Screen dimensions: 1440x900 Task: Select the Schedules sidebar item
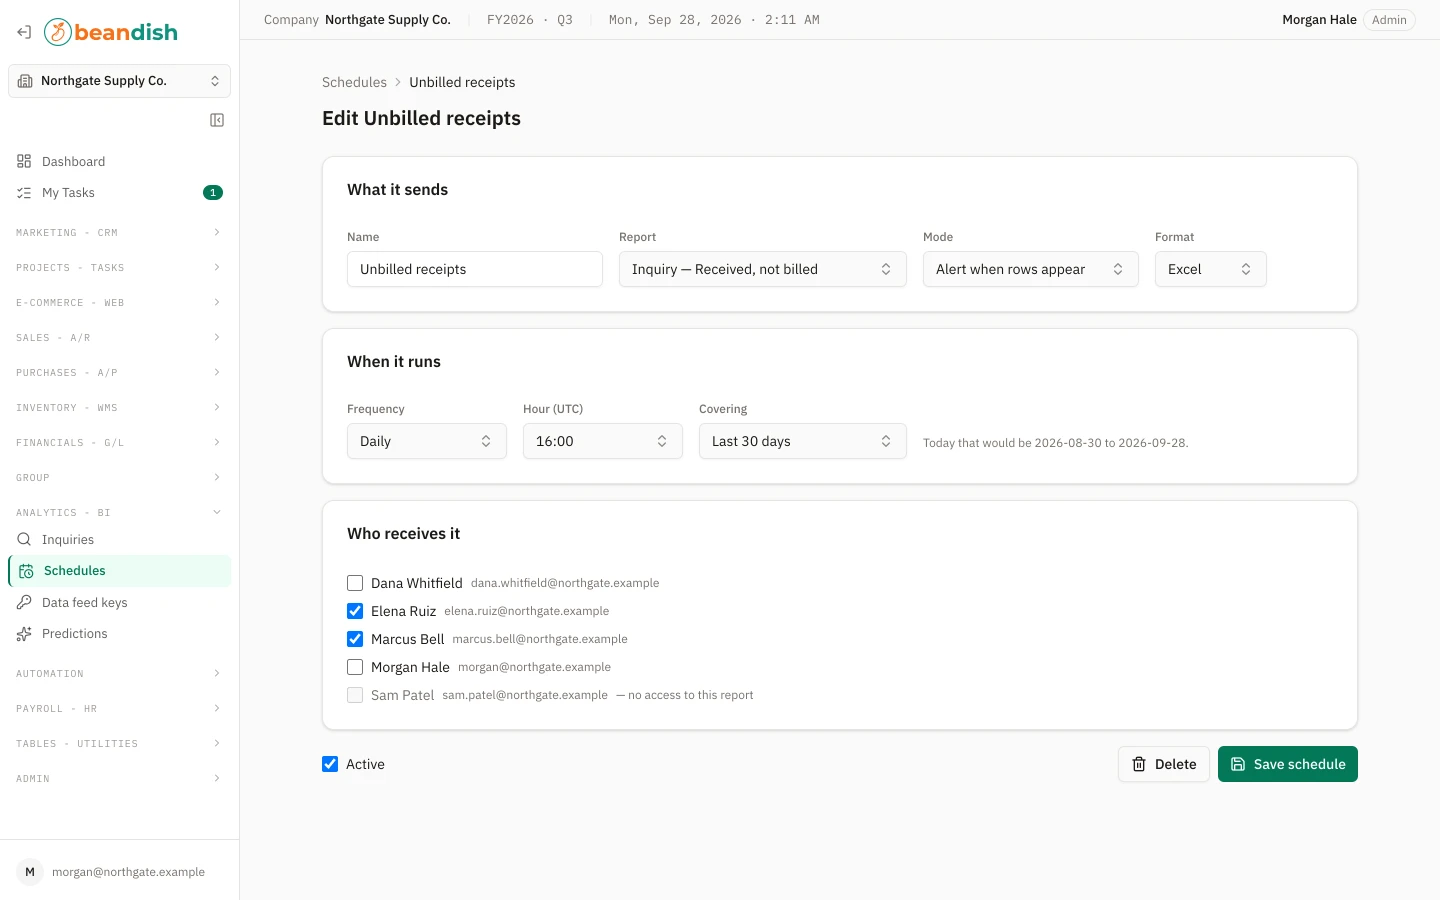(119, 571)
